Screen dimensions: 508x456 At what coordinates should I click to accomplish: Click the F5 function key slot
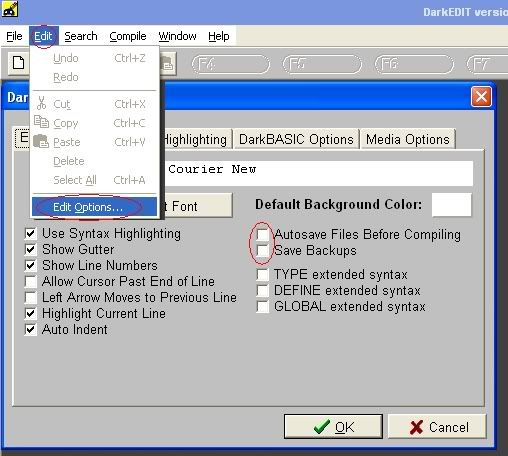322,64
